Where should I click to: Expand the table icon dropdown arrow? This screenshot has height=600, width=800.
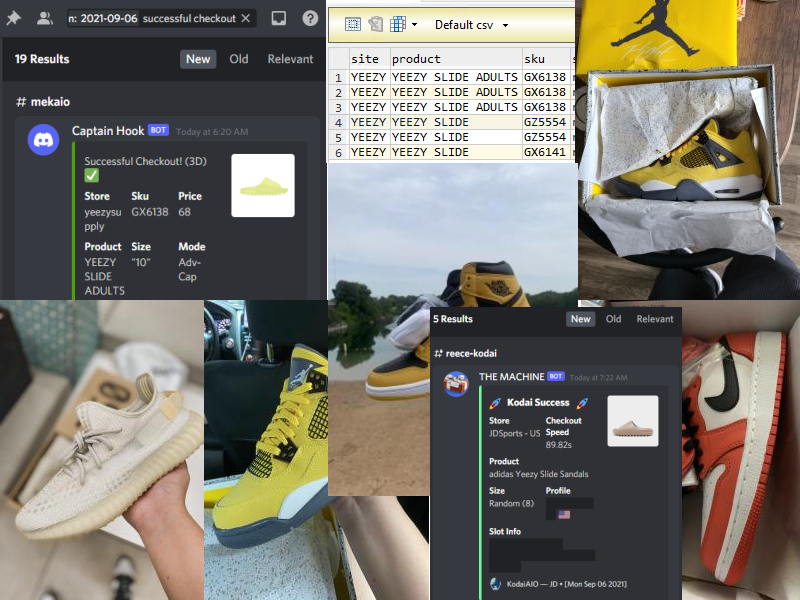click(x=414, y=24)
